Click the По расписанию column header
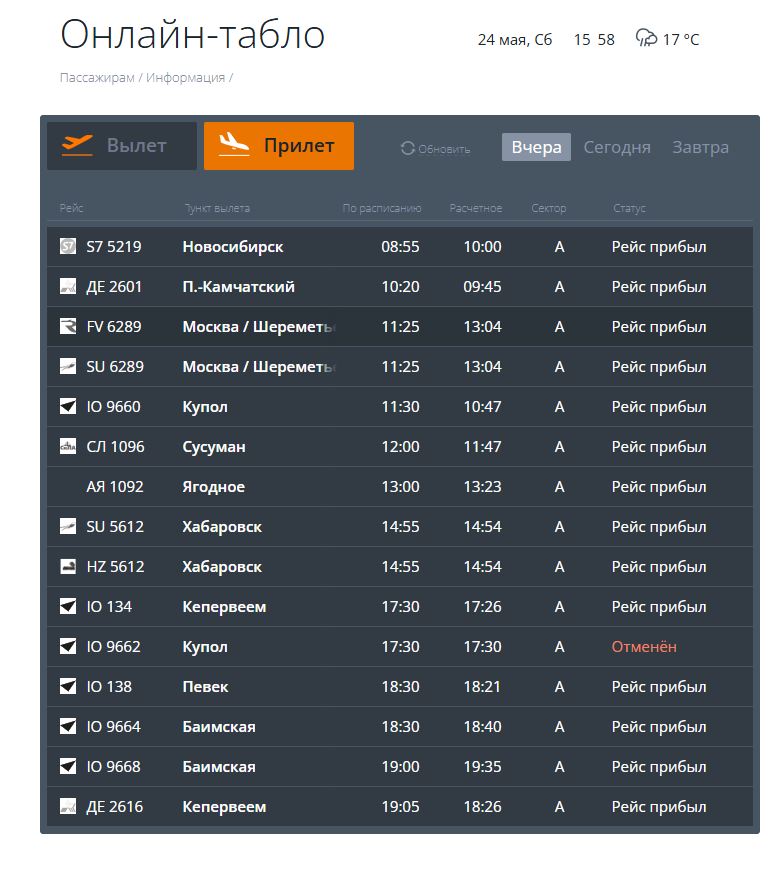The width and height of the screenshot is (782, 888). (x=382, y=208)
